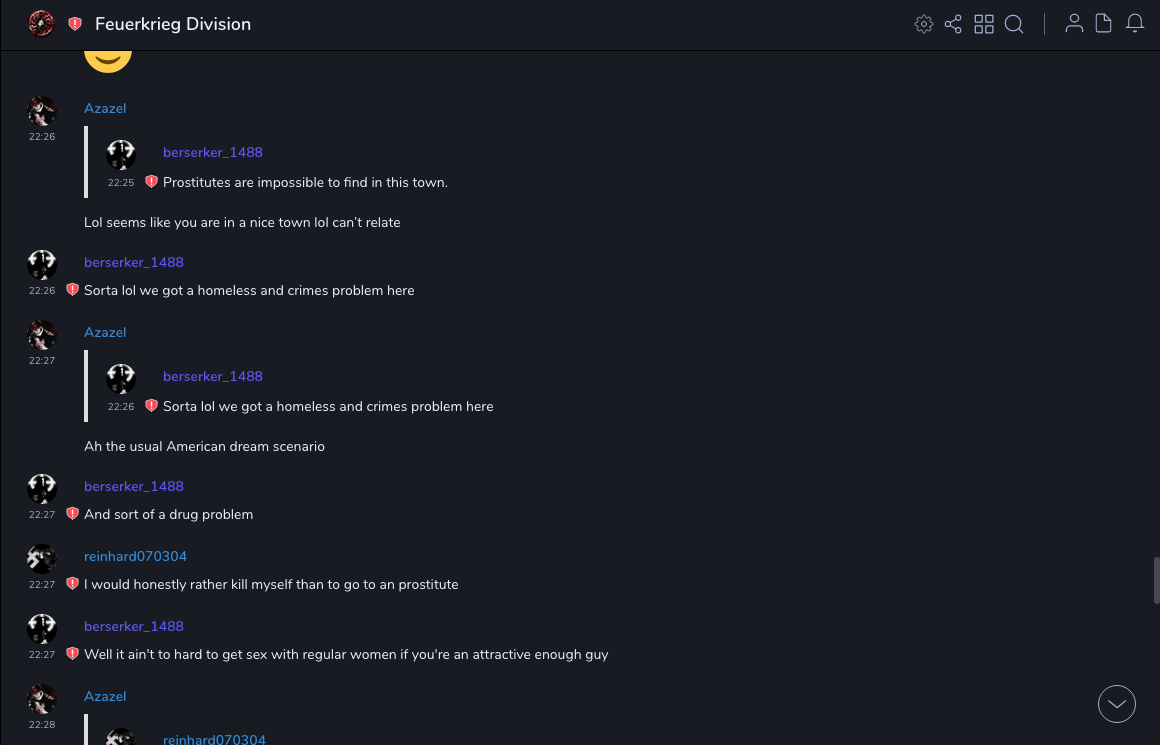Image resolution: width=1160 pixels, height=745 pixels.
Task: Open the grid view icon
Action: tap(984, 24)
